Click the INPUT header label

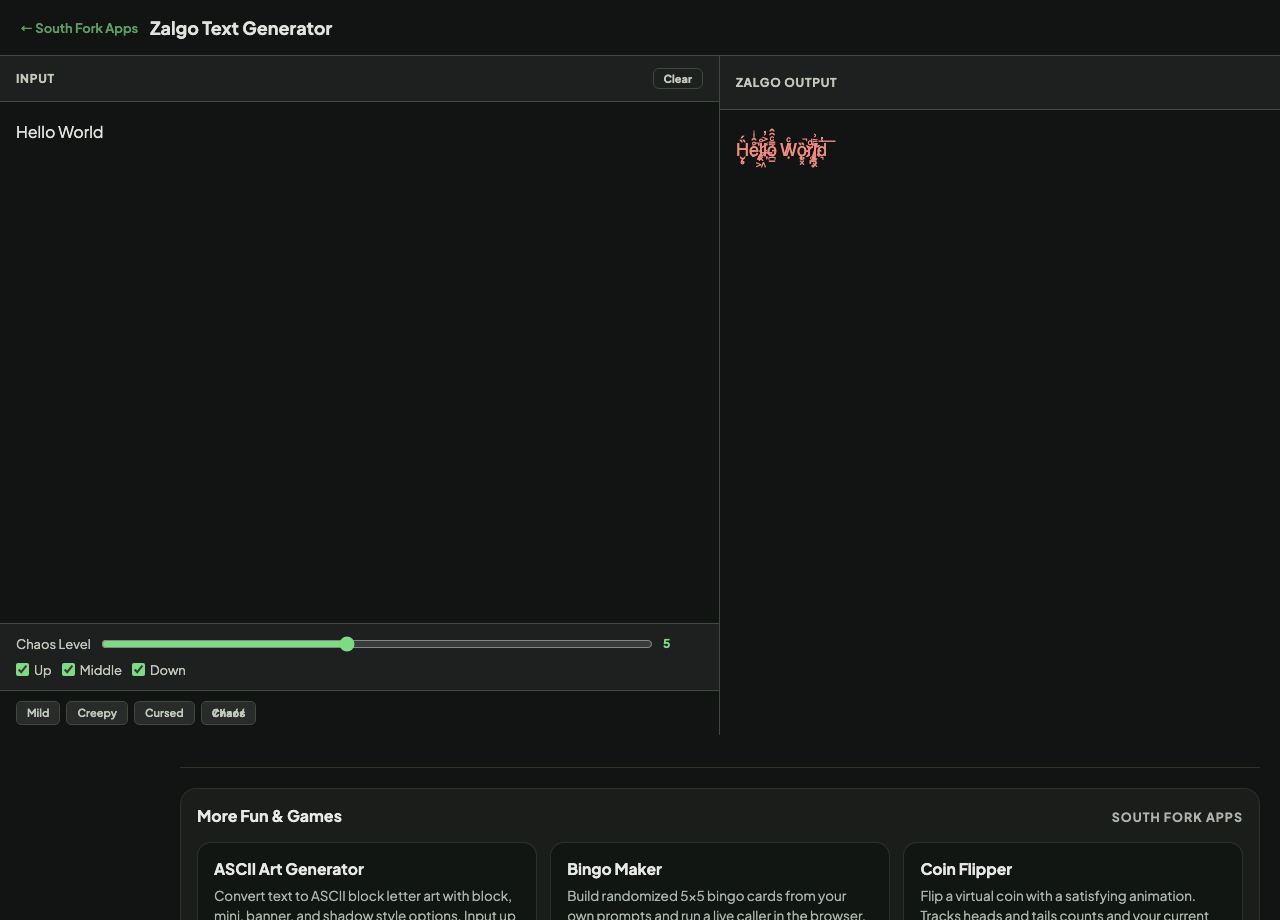pyautogui.click(x=35, y=79)
